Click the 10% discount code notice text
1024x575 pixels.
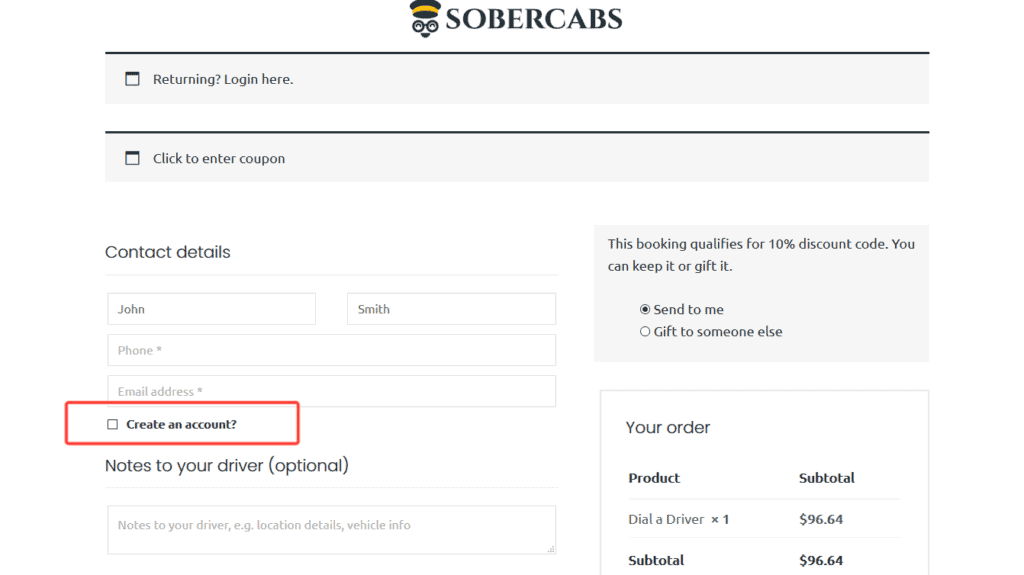pyautogui.click(x=761, y=255)
